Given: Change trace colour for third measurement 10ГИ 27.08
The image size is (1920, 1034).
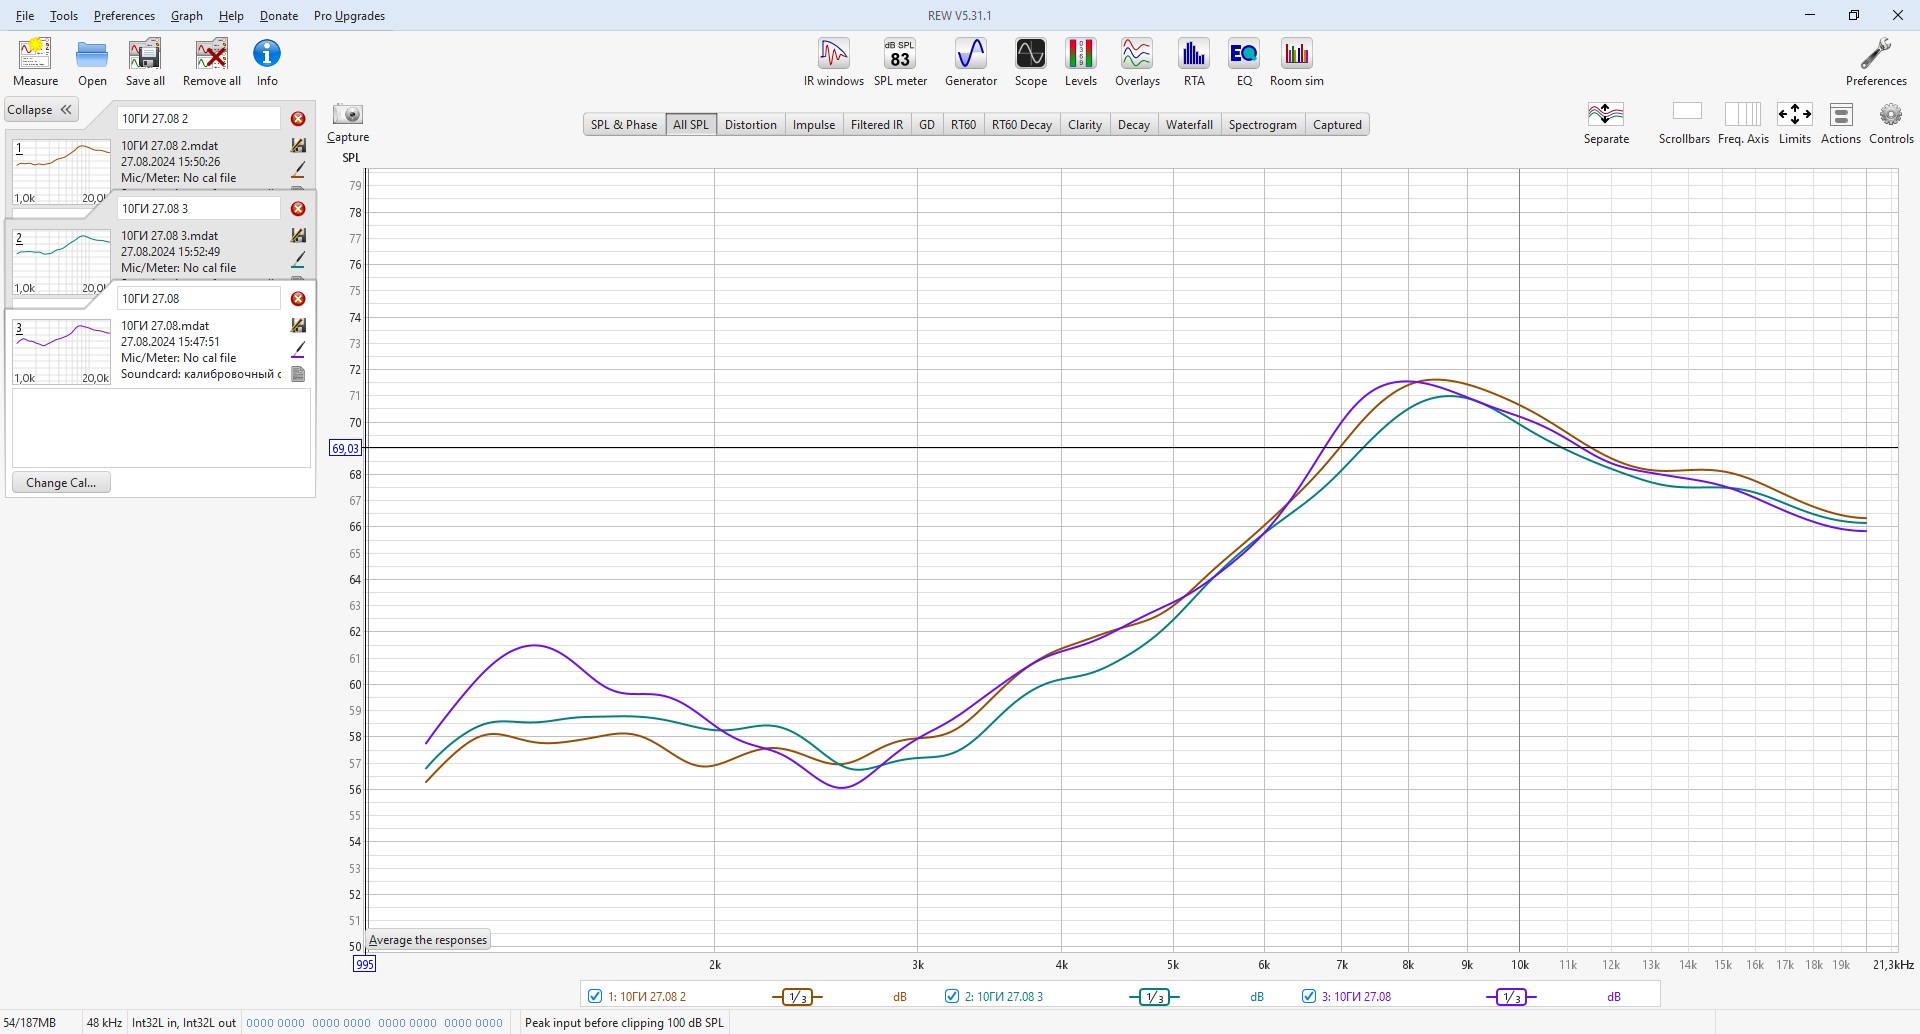Looking at the screenshot, I should point(298,349).
